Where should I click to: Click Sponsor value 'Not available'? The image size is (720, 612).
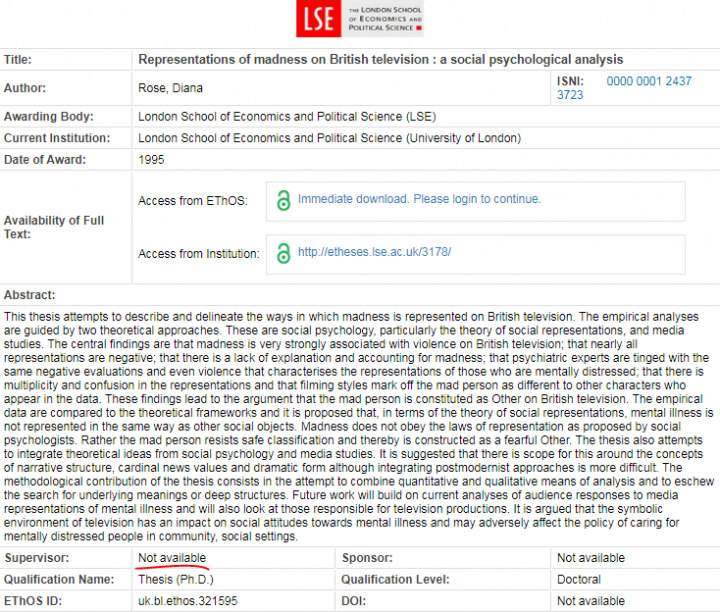click(x=591, y=558)
